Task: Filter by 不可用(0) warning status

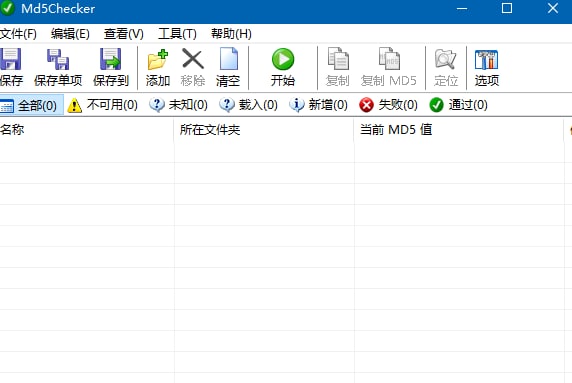Action: 103,105
